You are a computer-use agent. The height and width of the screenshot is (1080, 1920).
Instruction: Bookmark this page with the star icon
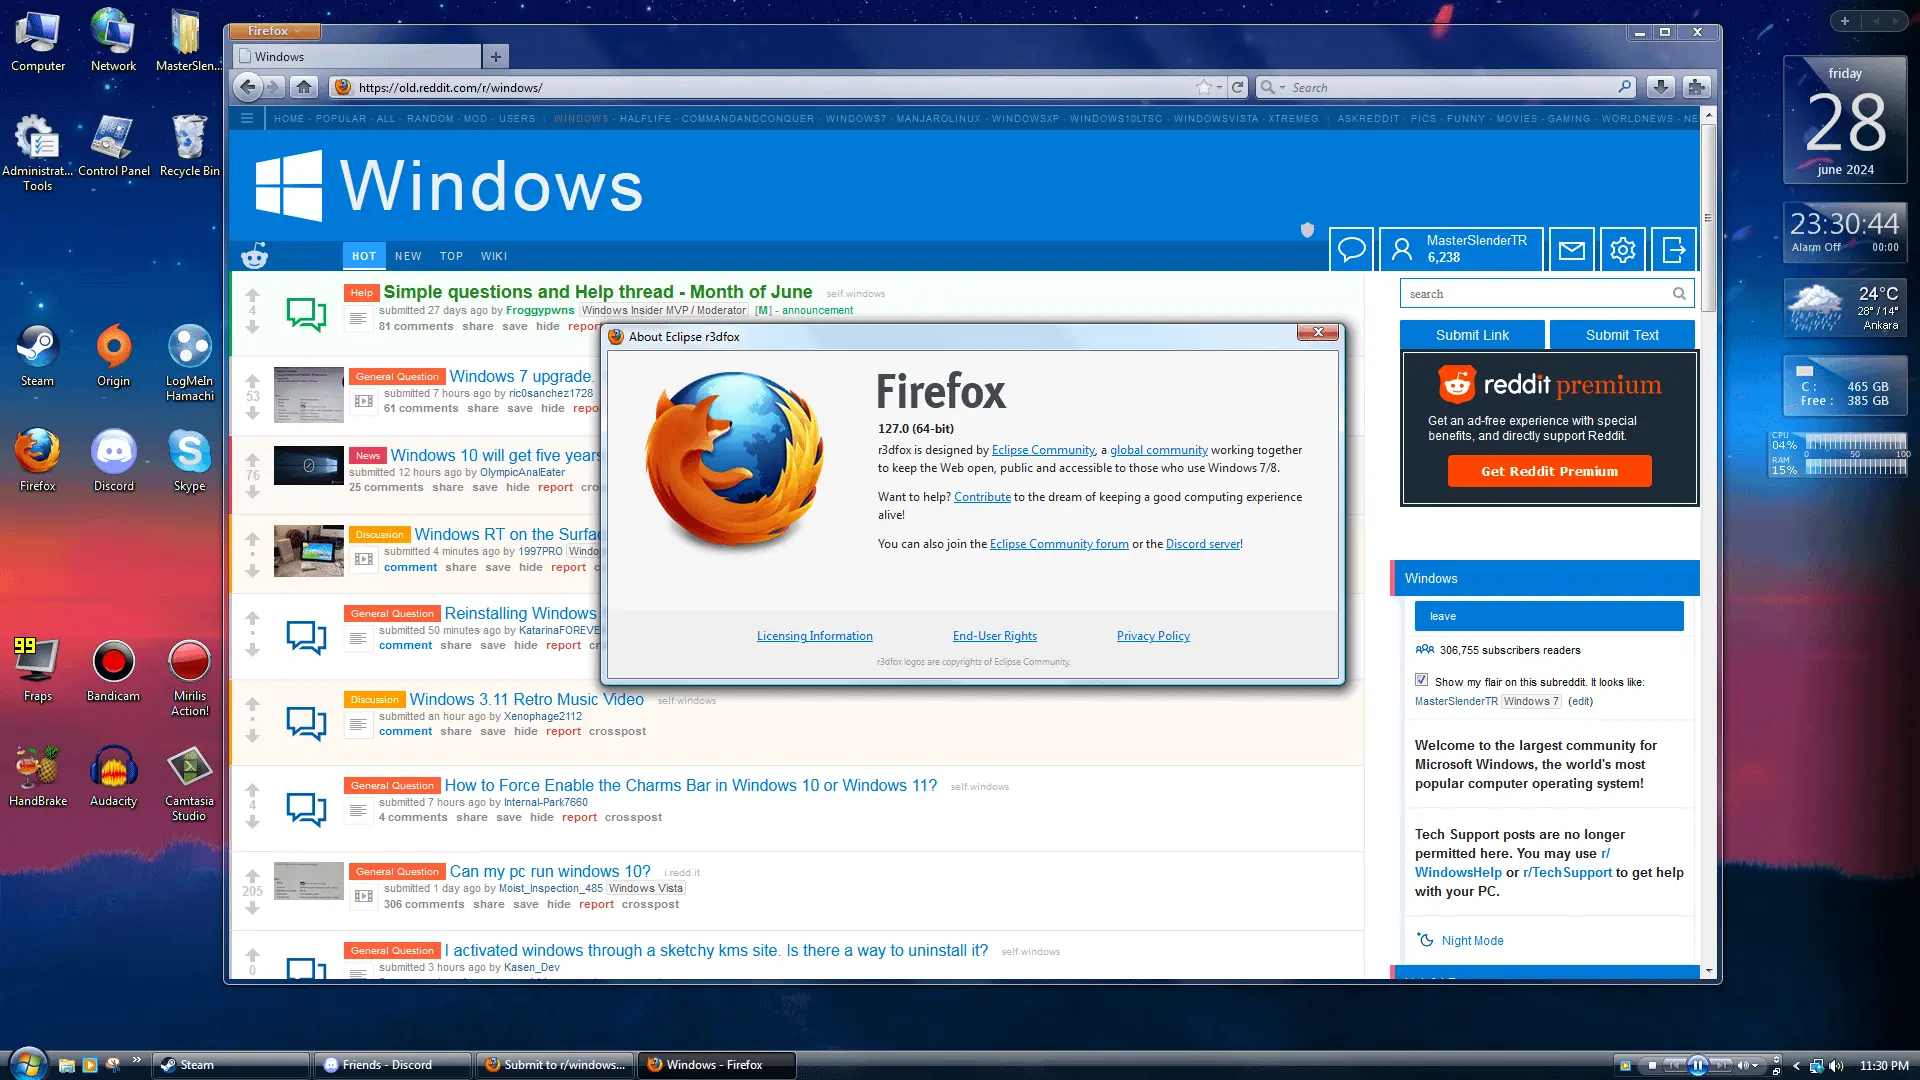click(x=1204, y=87)
